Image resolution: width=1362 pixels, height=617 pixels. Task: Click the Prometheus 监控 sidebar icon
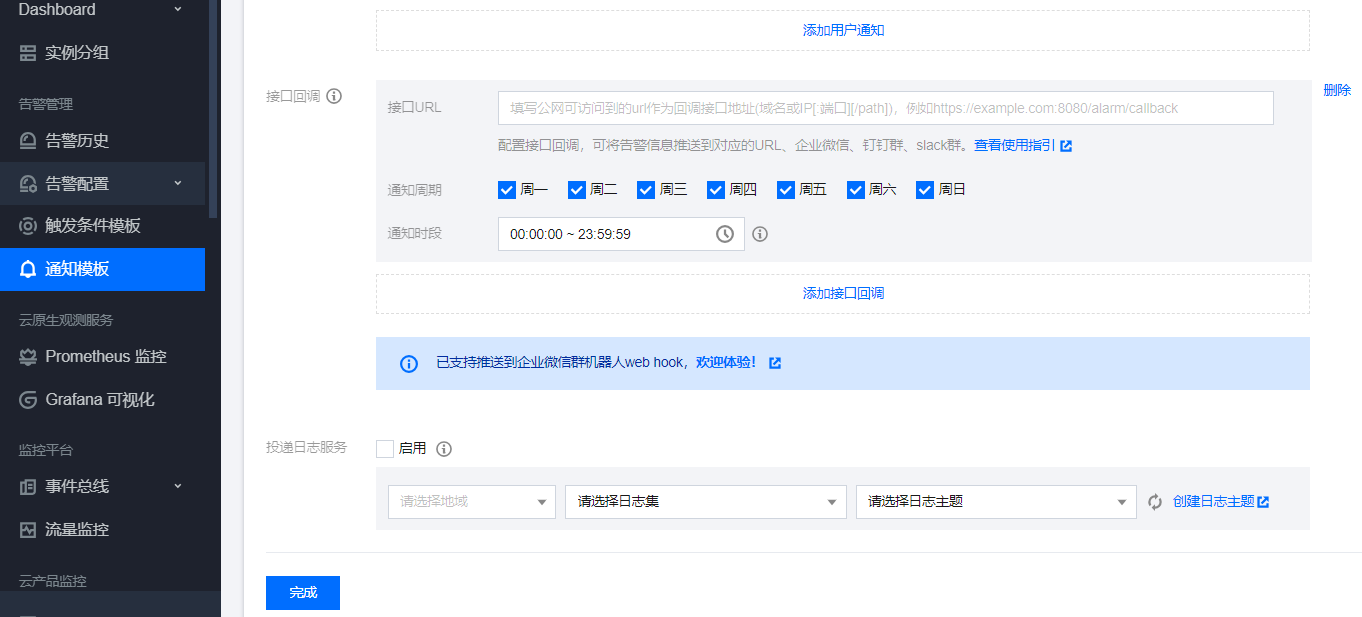tap(28, 357)
